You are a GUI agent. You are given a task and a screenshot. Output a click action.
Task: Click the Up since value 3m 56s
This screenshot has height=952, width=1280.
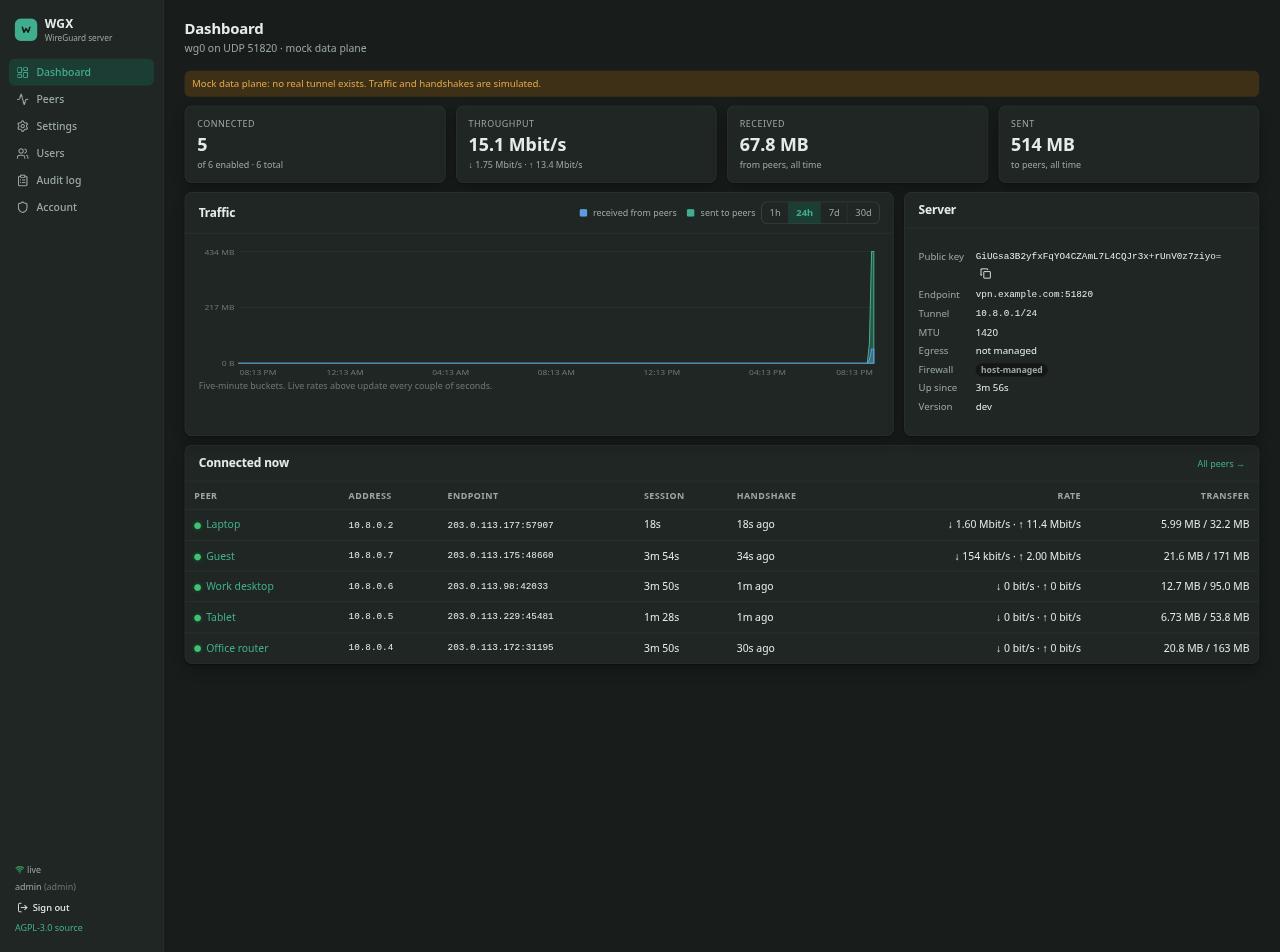(992, 388)
